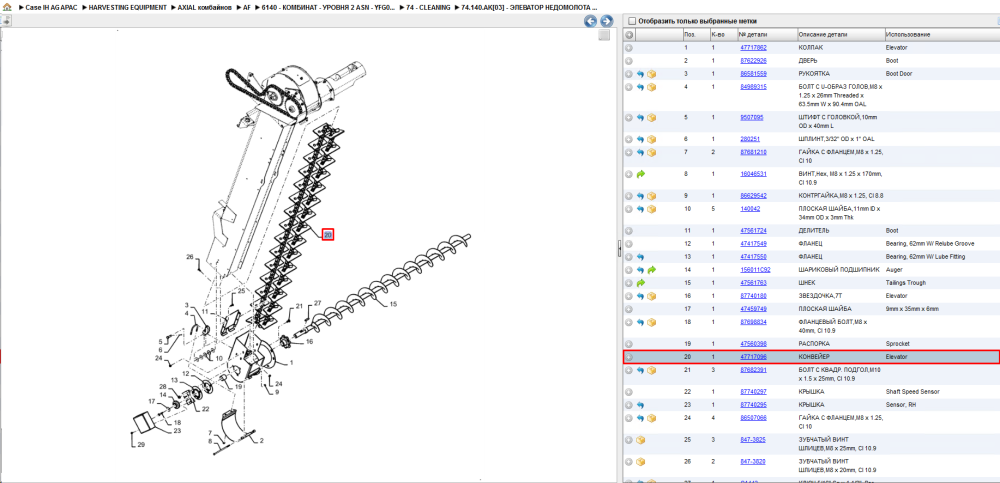
Task: Click blue arrow for ПЛОСКАЯ ШАЙБА row 10
Action: [640, 209]
